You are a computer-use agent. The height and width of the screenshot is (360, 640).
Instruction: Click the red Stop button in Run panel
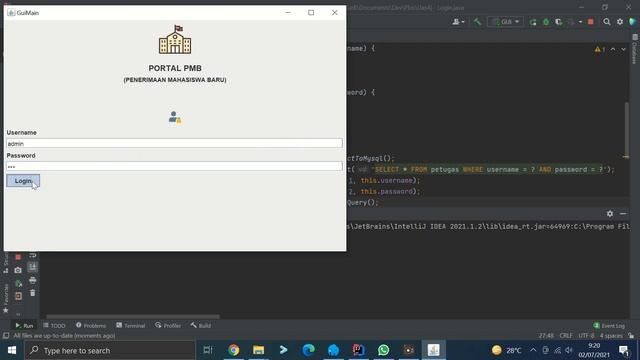point(18,257)
